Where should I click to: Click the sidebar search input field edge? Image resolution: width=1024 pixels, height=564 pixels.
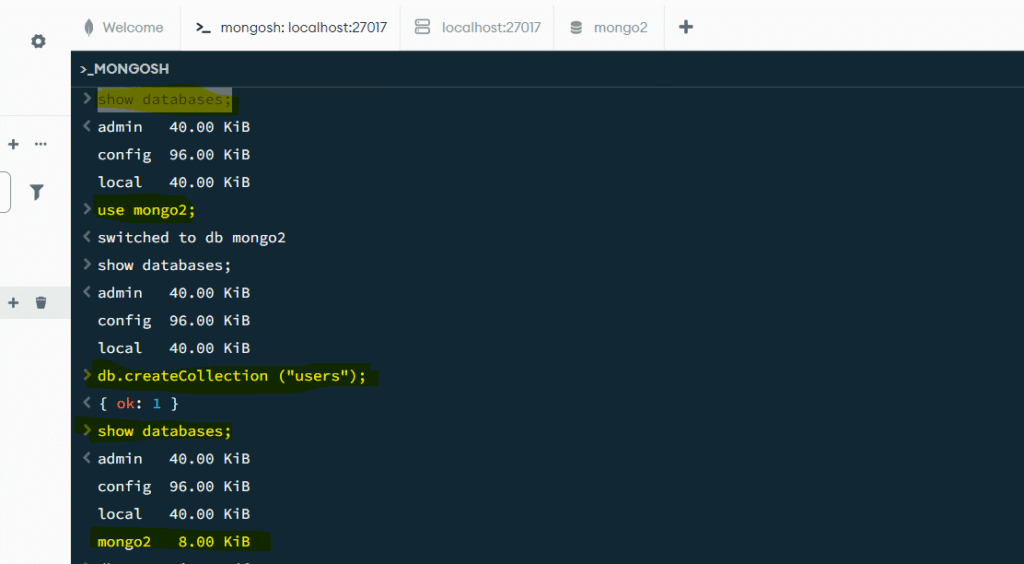[5, 192]
